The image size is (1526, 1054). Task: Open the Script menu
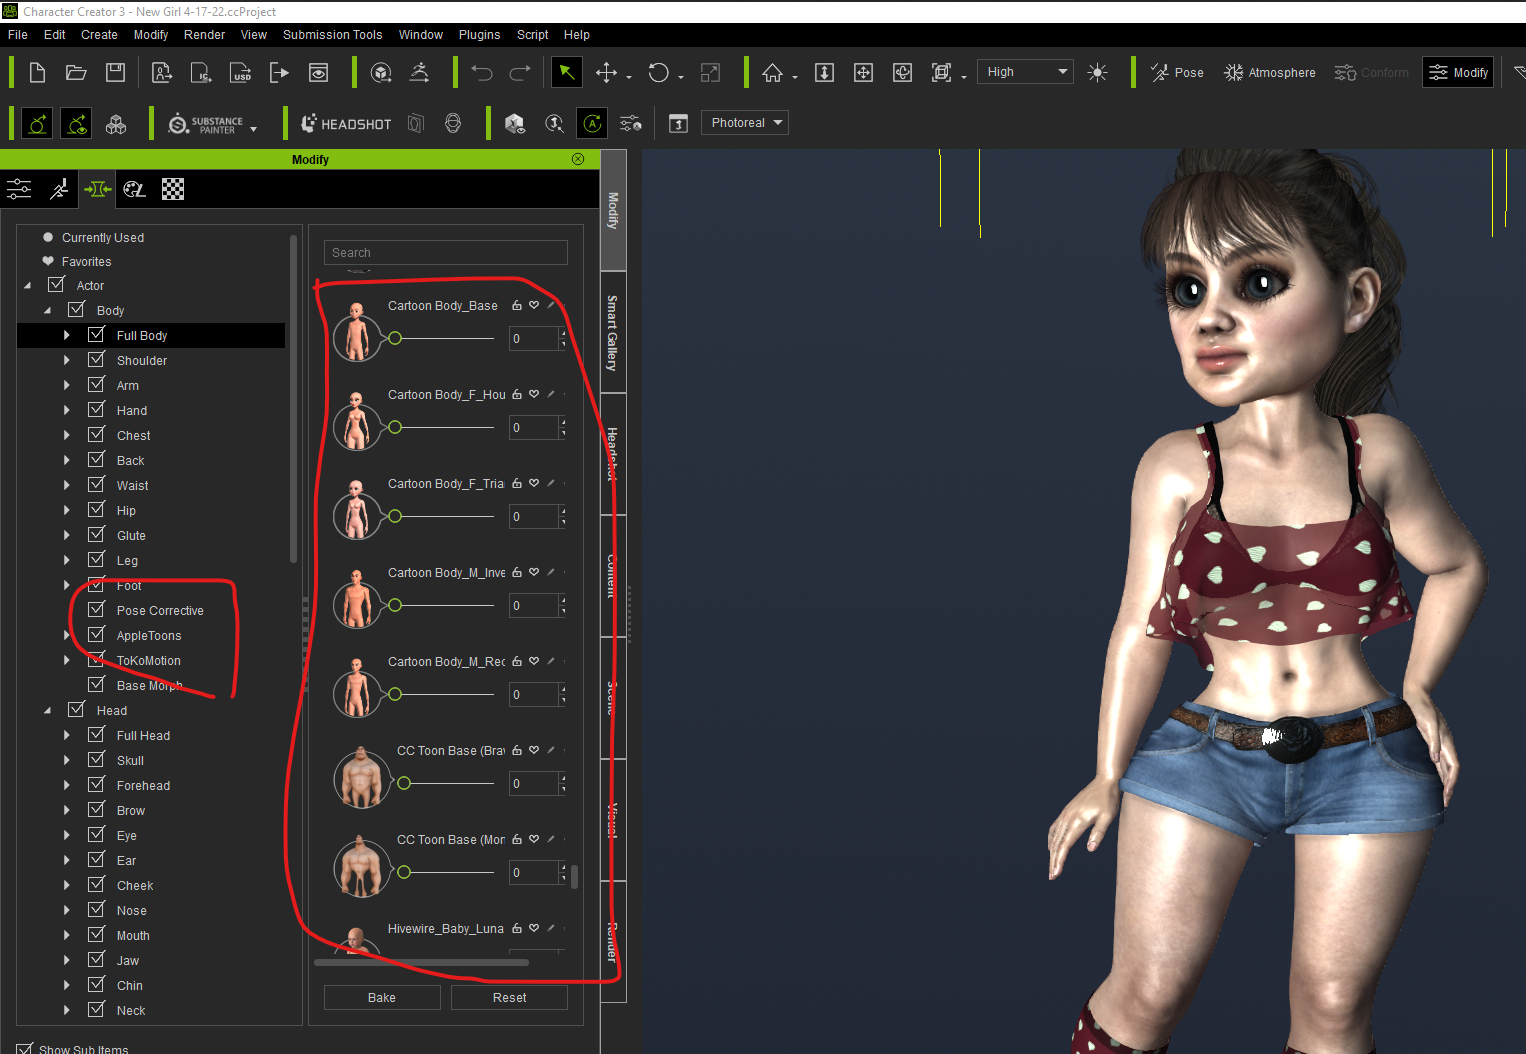tap(532, 34)
